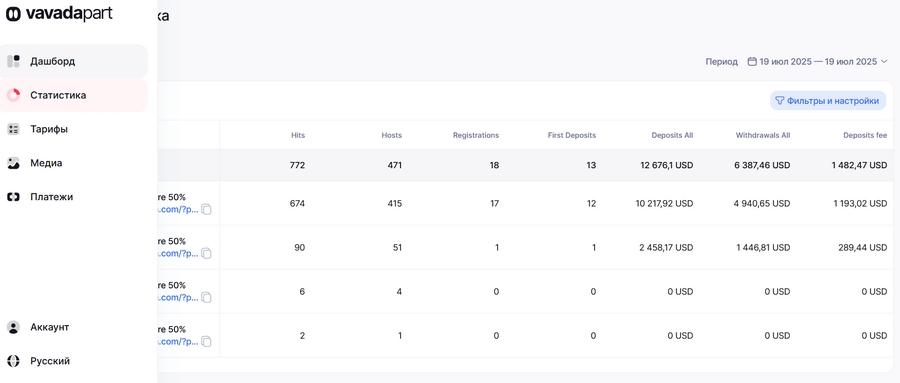Select the hosts value 51
The width and height of the screenshot is (900, 383).
pyautogui.click(x=397, y=247)
